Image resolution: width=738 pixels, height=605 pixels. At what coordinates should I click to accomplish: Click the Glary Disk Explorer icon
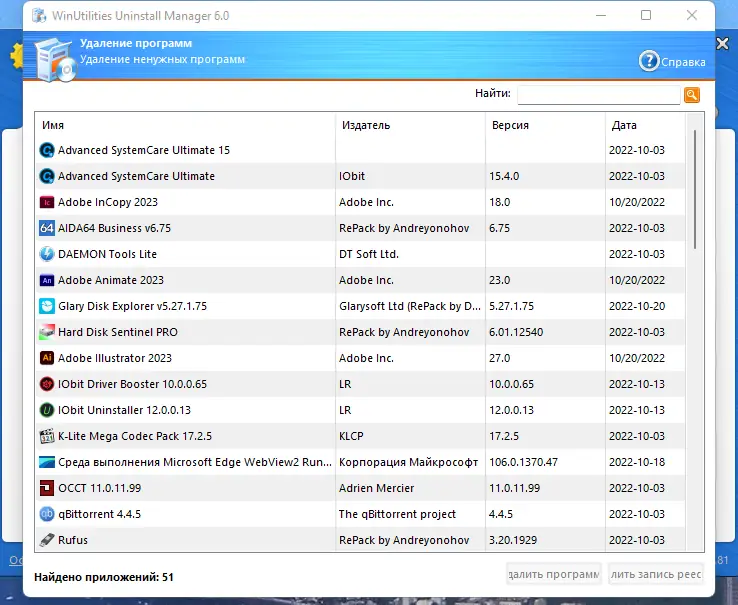point(47,306)
